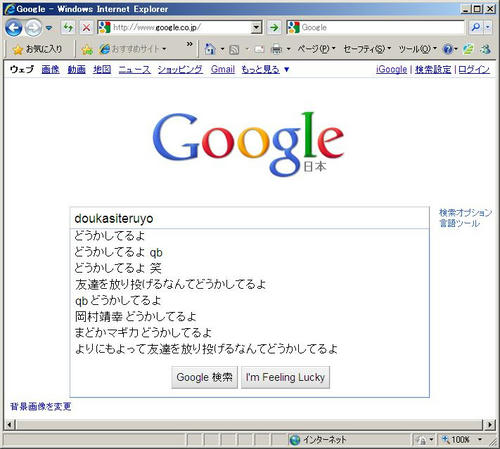Click the Forward navigation arrow
This screenshot has height=449, width=500.
point(33,28)
